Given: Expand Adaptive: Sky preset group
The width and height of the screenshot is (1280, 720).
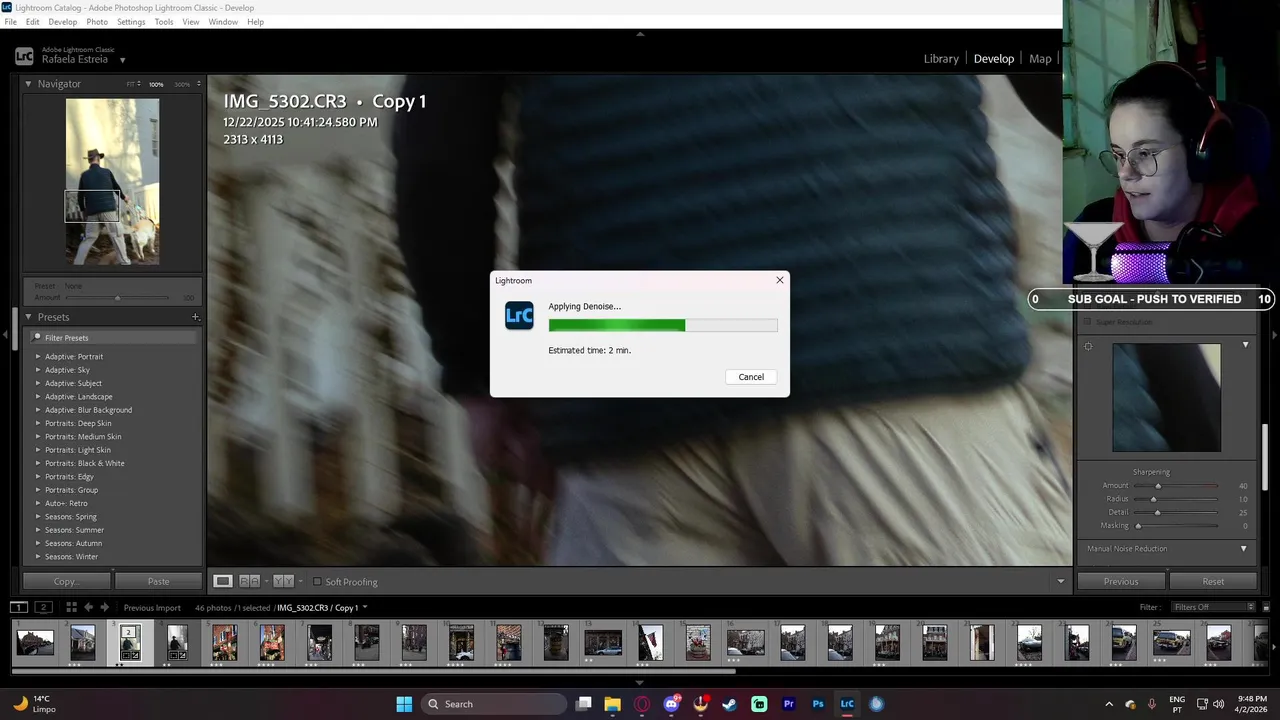Looking at the screenshot, I should [38, 370].
